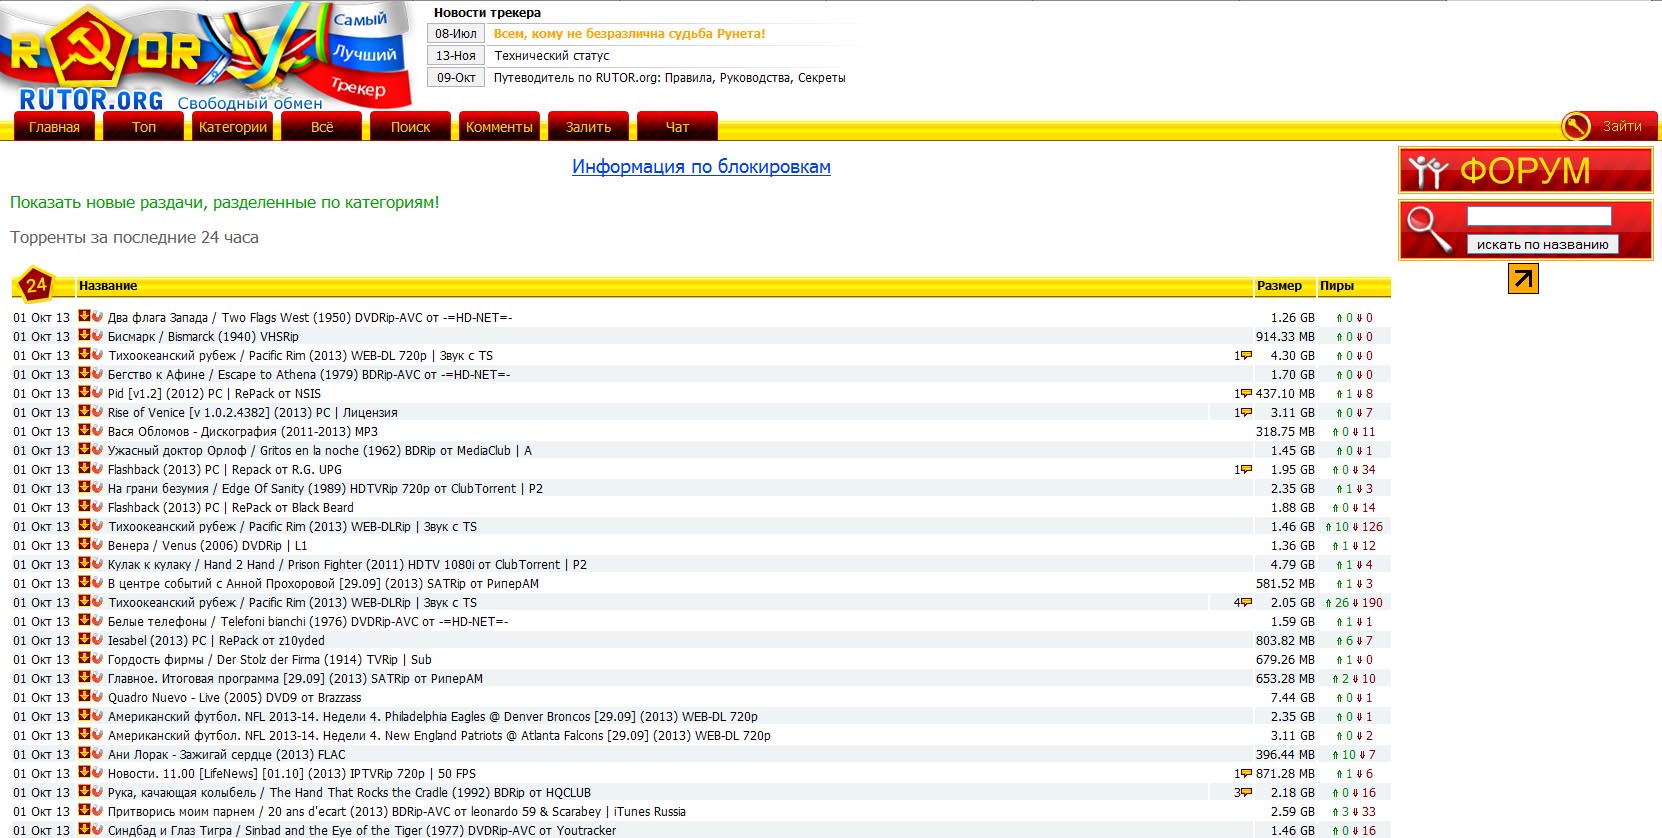Open the Топ menu tab
The image size is (1662, 838).
coord(144,127)
